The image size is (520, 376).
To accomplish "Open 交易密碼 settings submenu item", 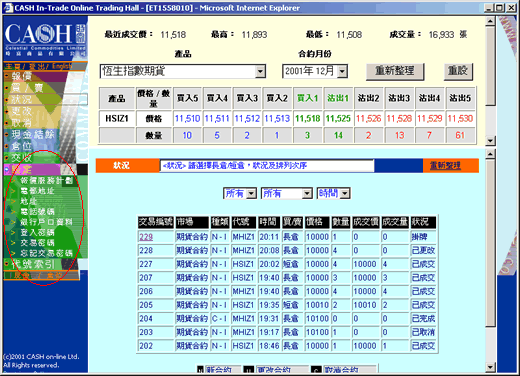I will click(x=37, y=243).
